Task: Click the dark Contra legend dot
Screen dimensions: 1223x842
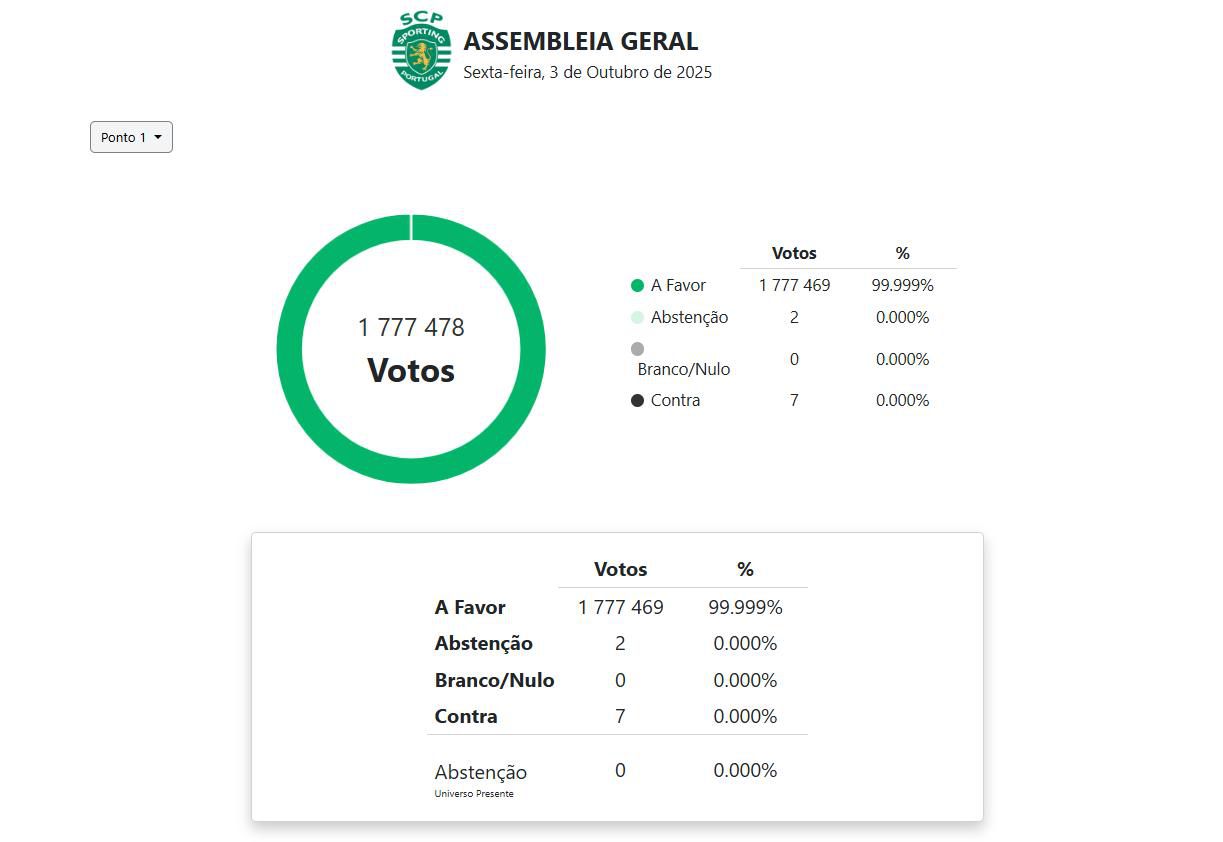Action: pos(637,401)
